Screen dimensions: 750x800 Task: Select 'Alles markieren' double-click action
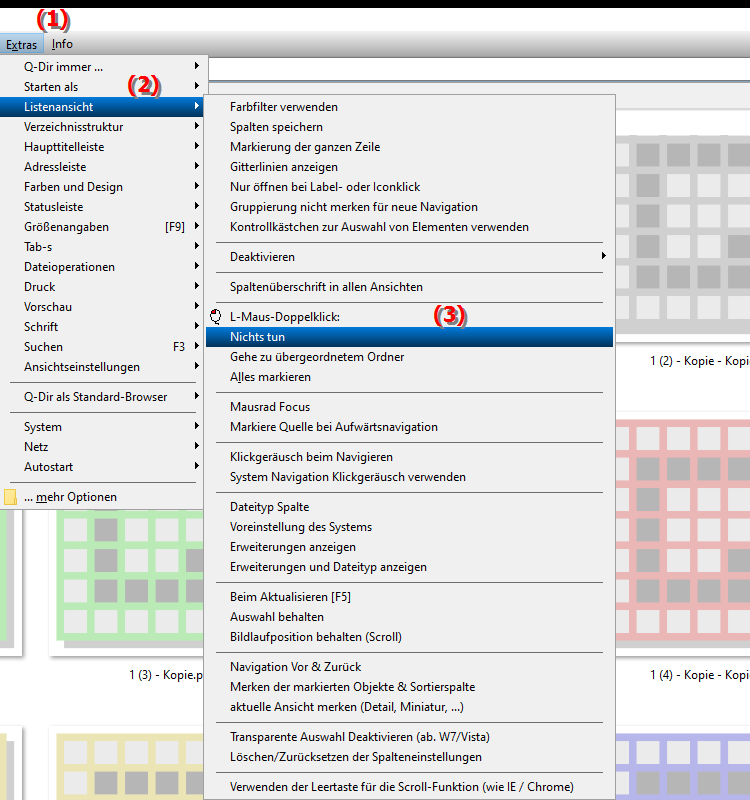coord(409,377)
